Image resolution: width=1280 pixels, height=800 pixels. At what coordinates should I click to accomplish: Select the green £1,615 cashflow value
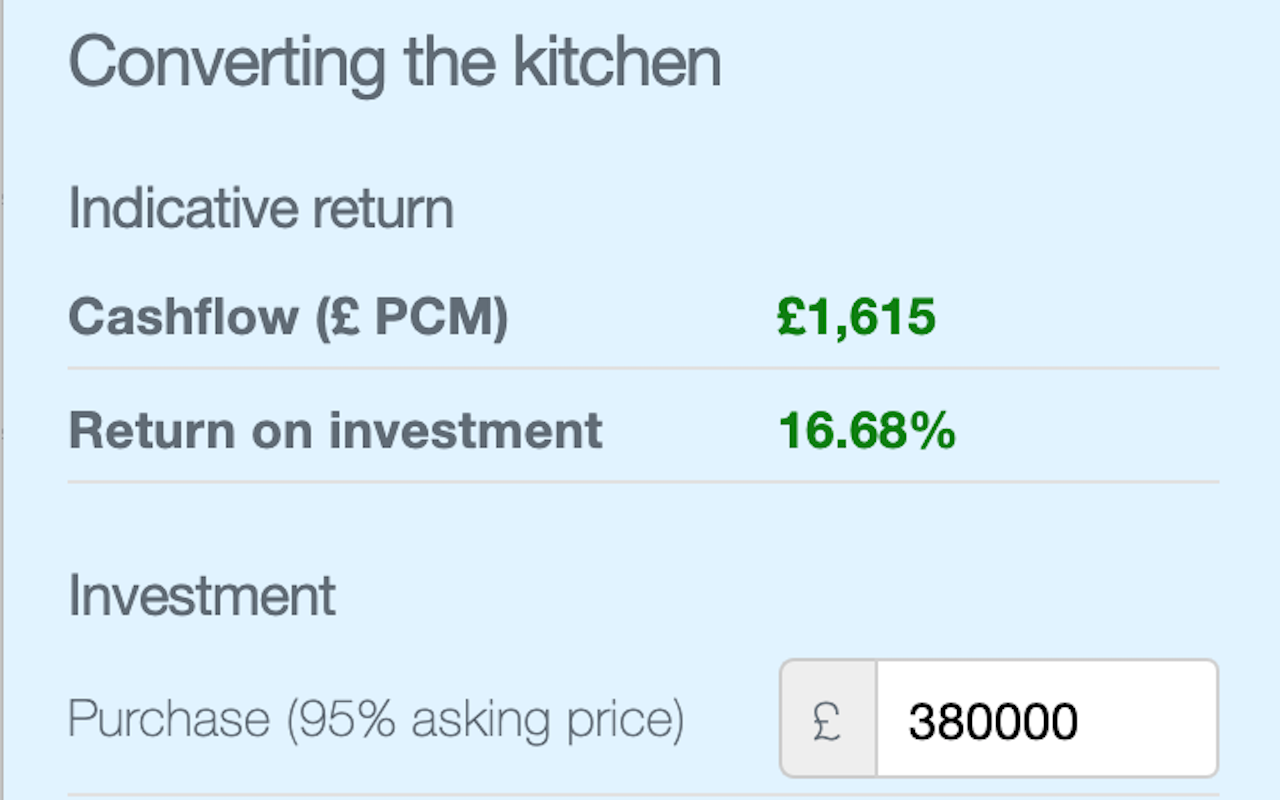(856, 317)
